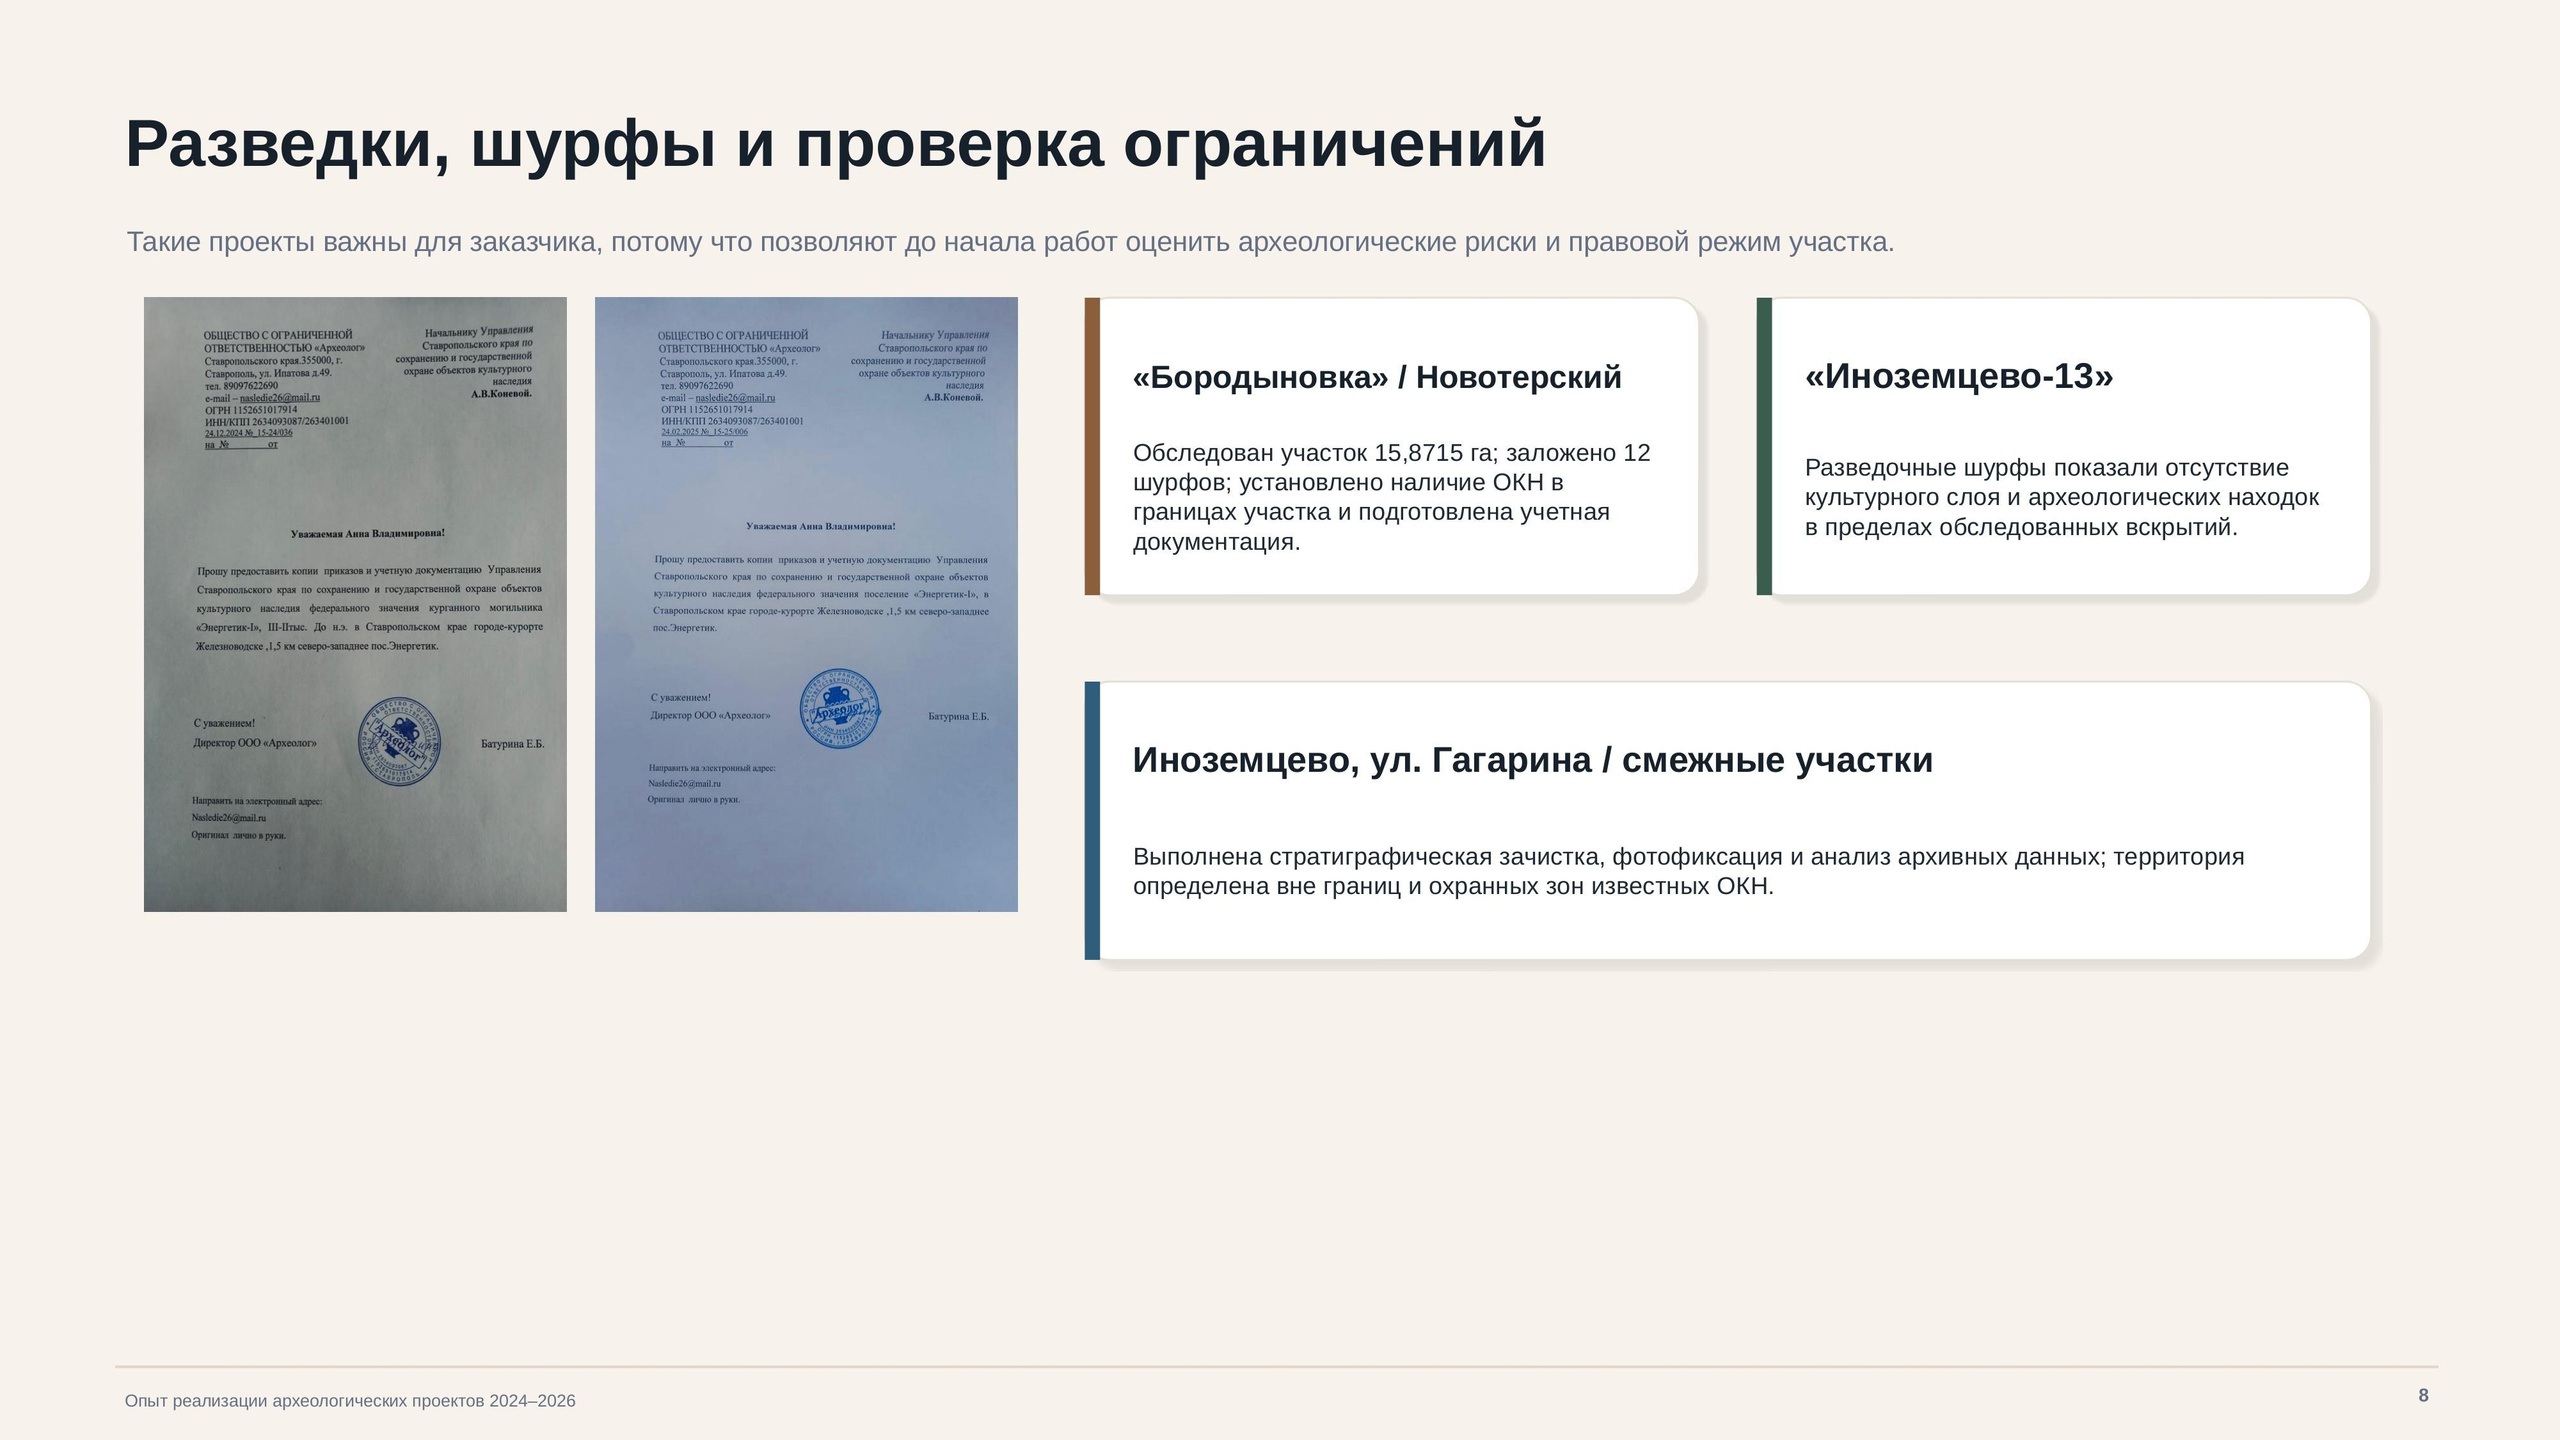The height and width of the screenshot is (1440, 2560).
Task: Click 'Уважаемая Анна Владимировна!' in the grey letter
Action: click(368, 534)
